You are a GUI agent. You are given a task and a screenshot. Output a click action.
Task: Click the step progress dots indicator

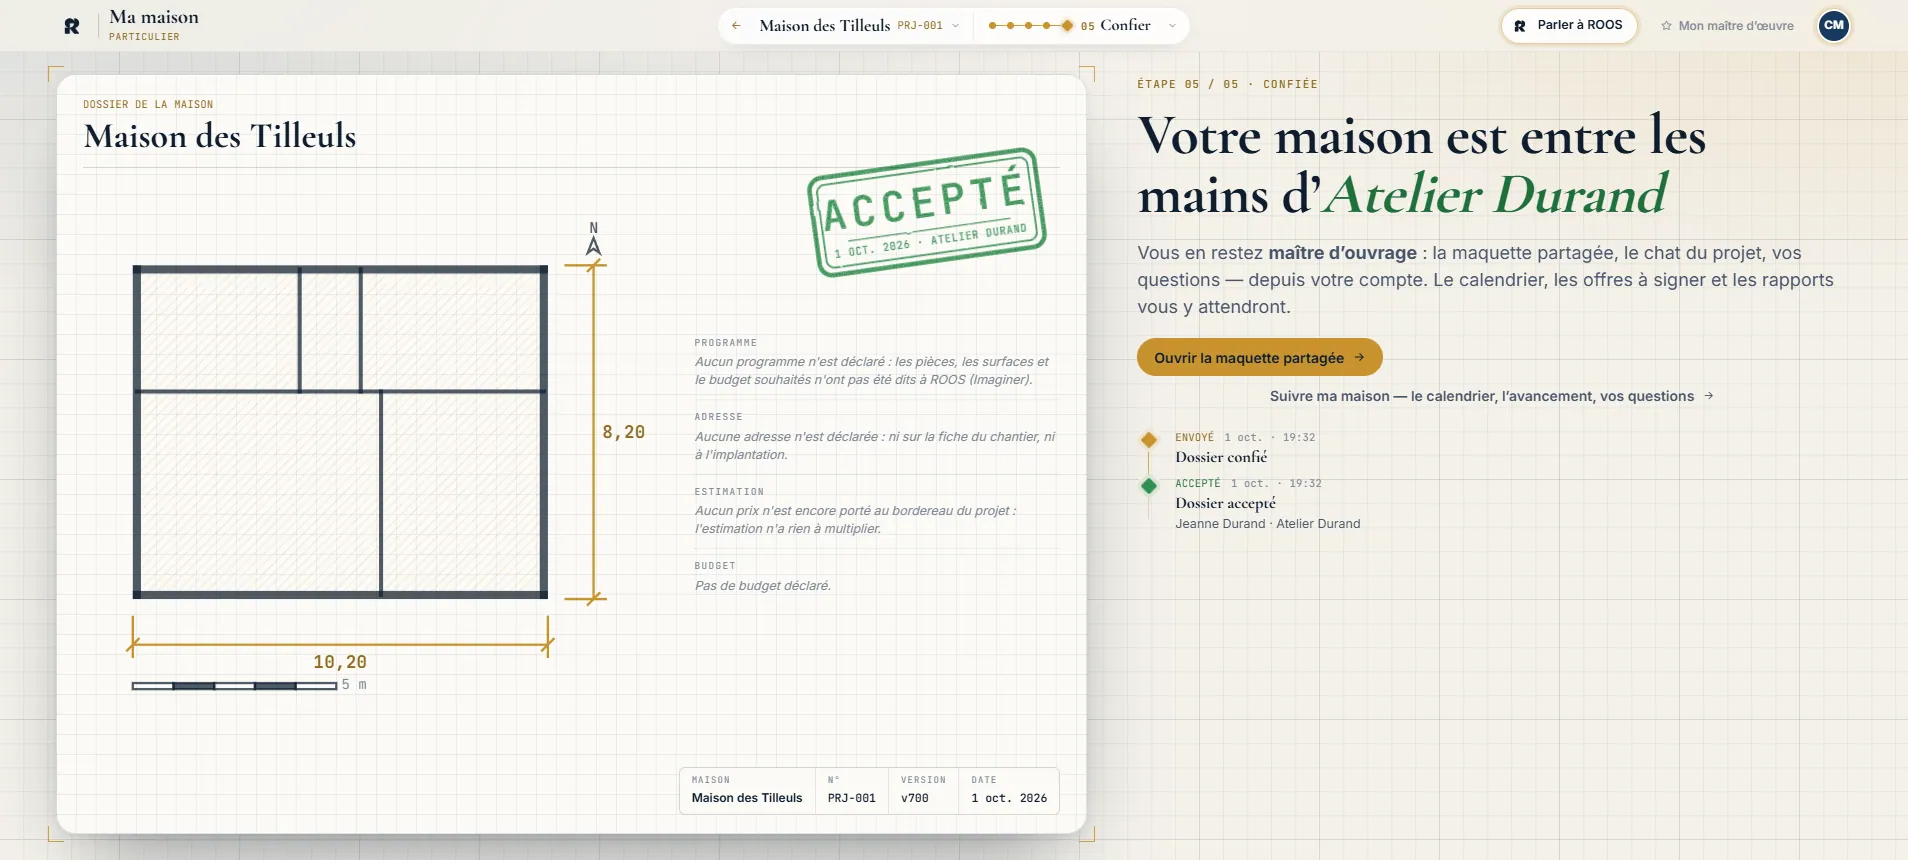pyautogui.click(x=1030, y=26)
